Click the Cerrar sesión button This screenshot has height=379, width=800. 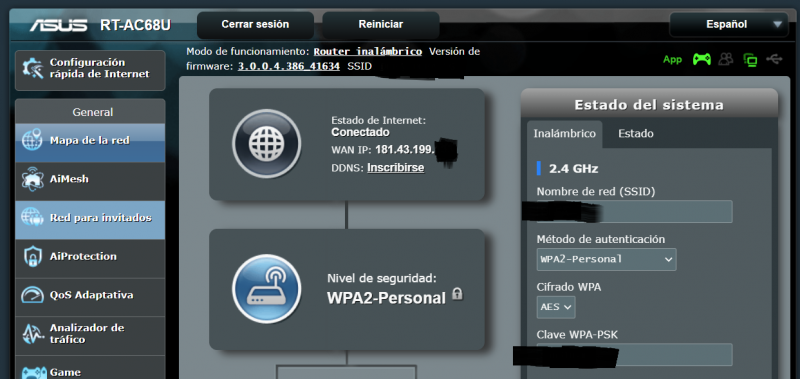coord(255,24)
